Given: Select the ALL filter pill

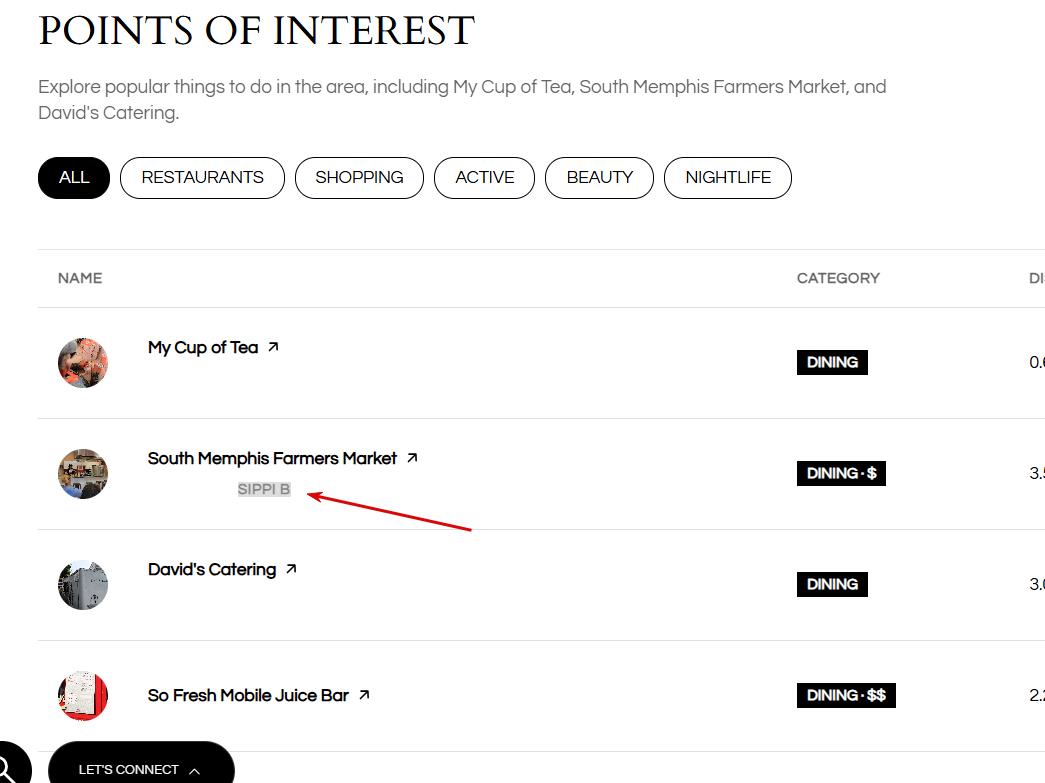Looking at the screenshot, I should [x=74, y=178].
